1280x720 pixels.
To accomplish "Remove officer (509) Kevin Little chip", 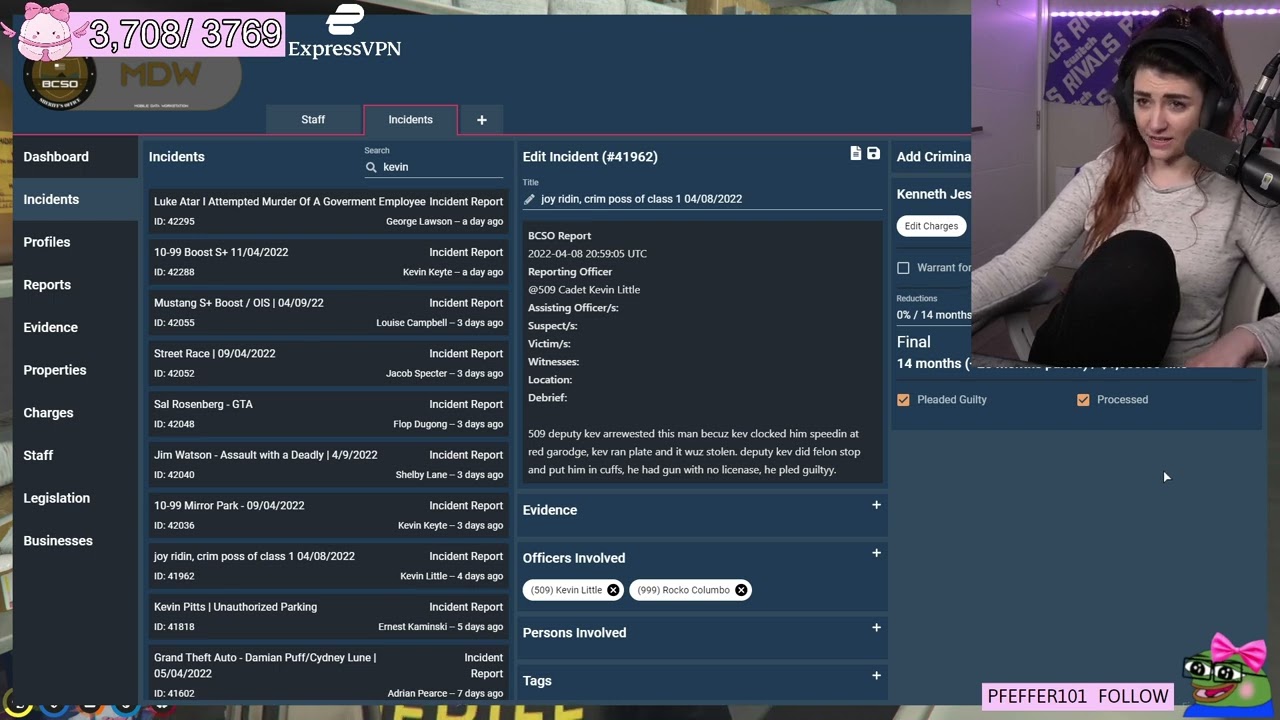I will click(613, 590).
